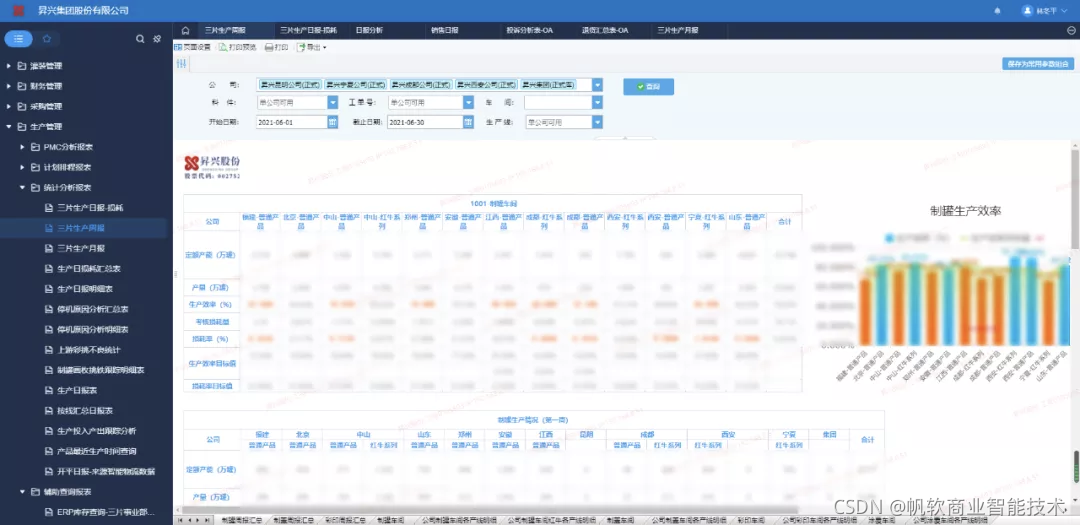Viewport: 1080px width, 525px height.
Task: Expand the 财务管理 folder
Action: tap(9, 86)
